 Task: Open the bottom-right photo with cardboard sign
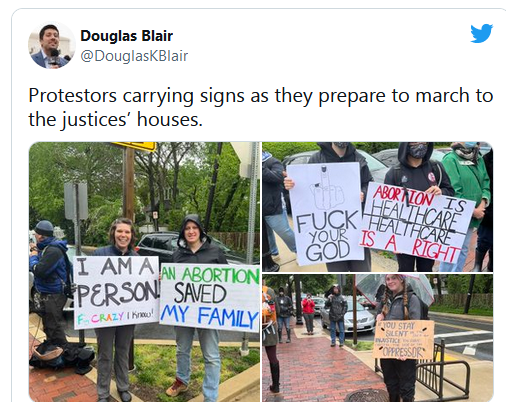[378, 338]
